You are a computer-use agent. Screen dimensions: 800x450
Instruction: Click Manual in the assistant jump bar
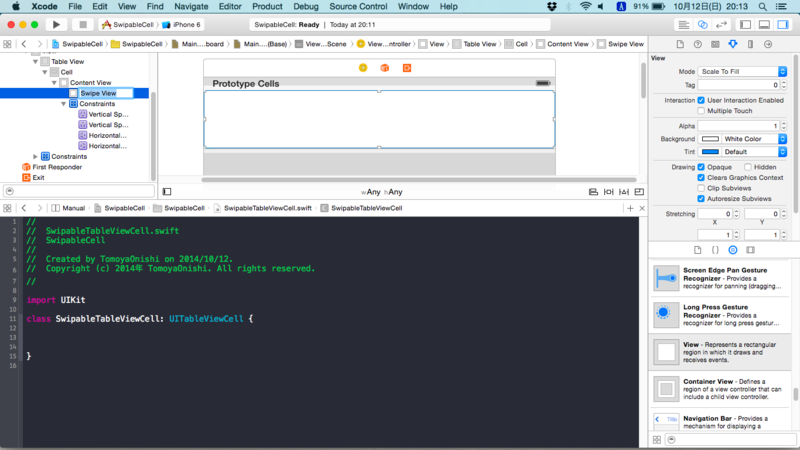pos(68,208)
